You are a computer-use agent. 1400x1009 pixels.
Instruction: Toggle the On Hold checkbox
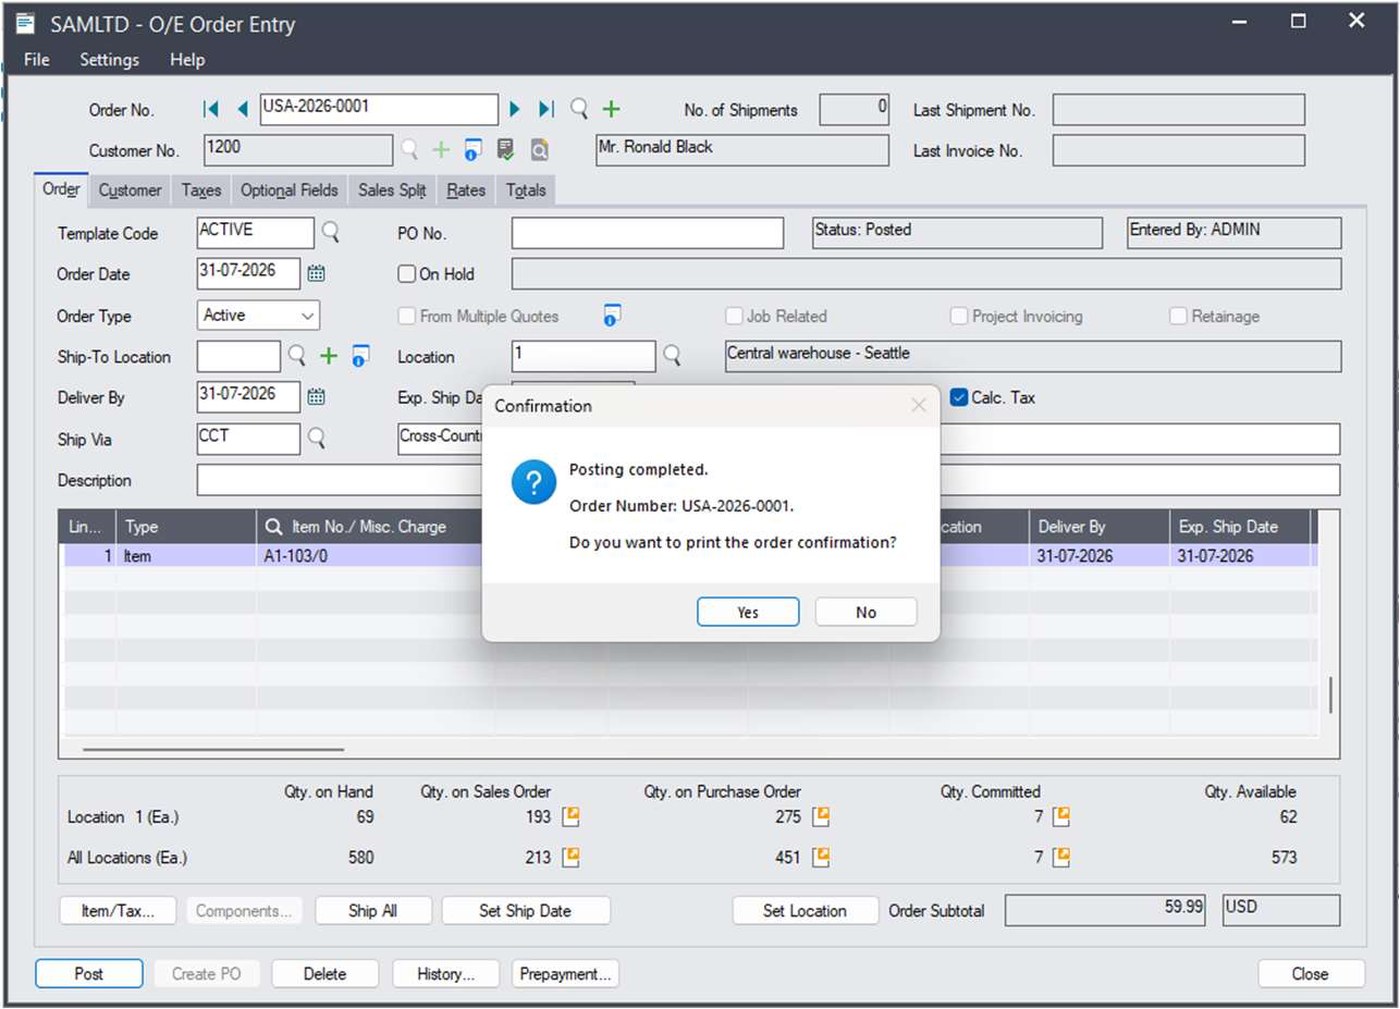click(x=407, y=274)
